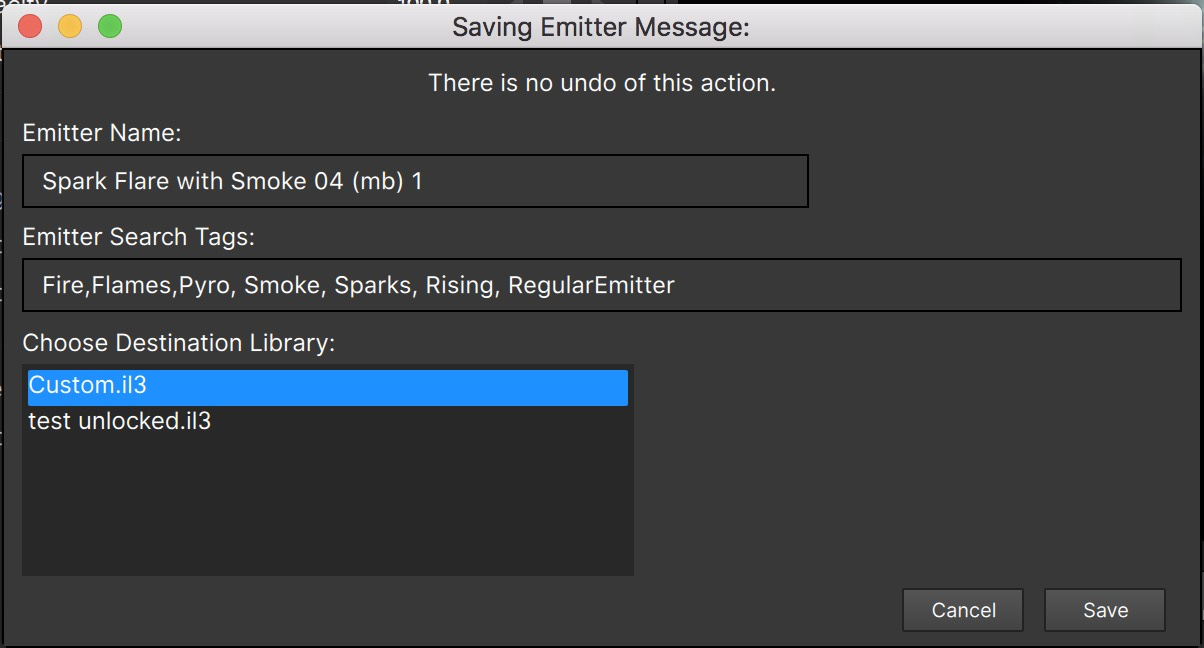The height and width of the screenshot is (648, 1204).
Task: Click the word RegularEmitter in search tags
Action: 591,286
